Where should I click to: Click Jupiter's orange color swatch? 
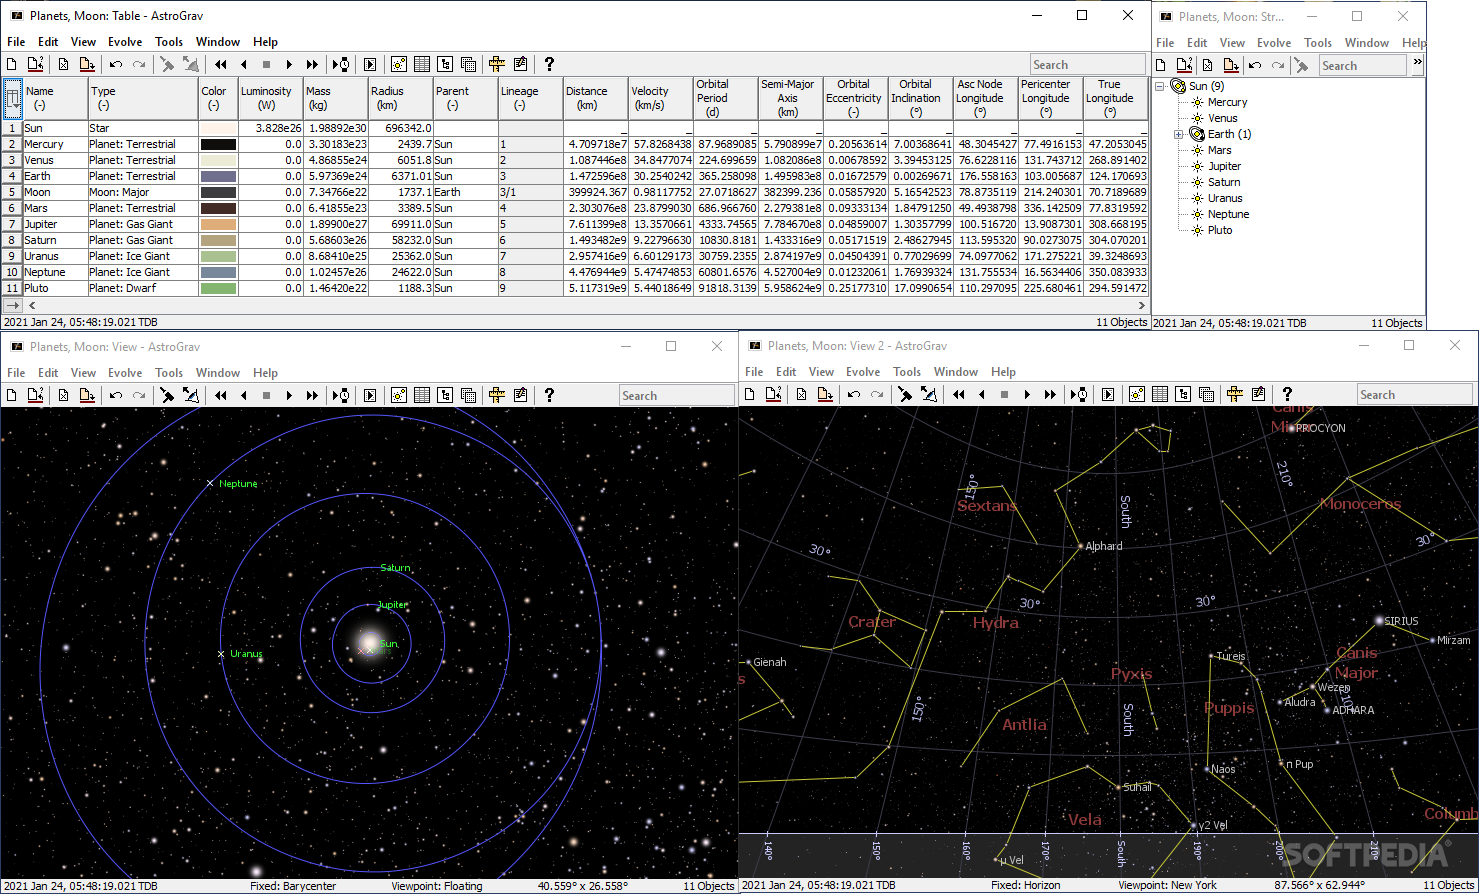coord(218,224)
